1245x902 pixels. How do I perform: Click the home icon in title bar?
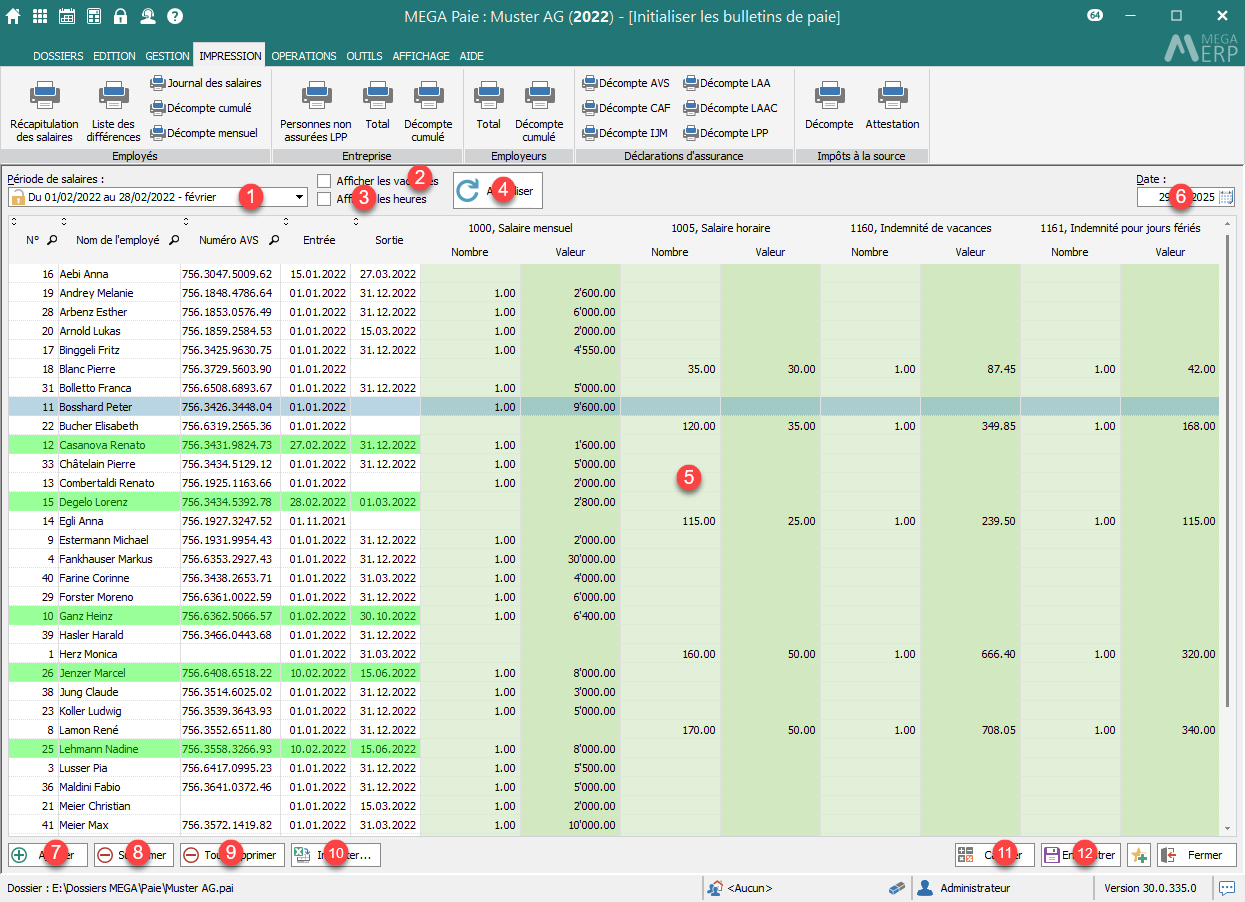point(15,16)
